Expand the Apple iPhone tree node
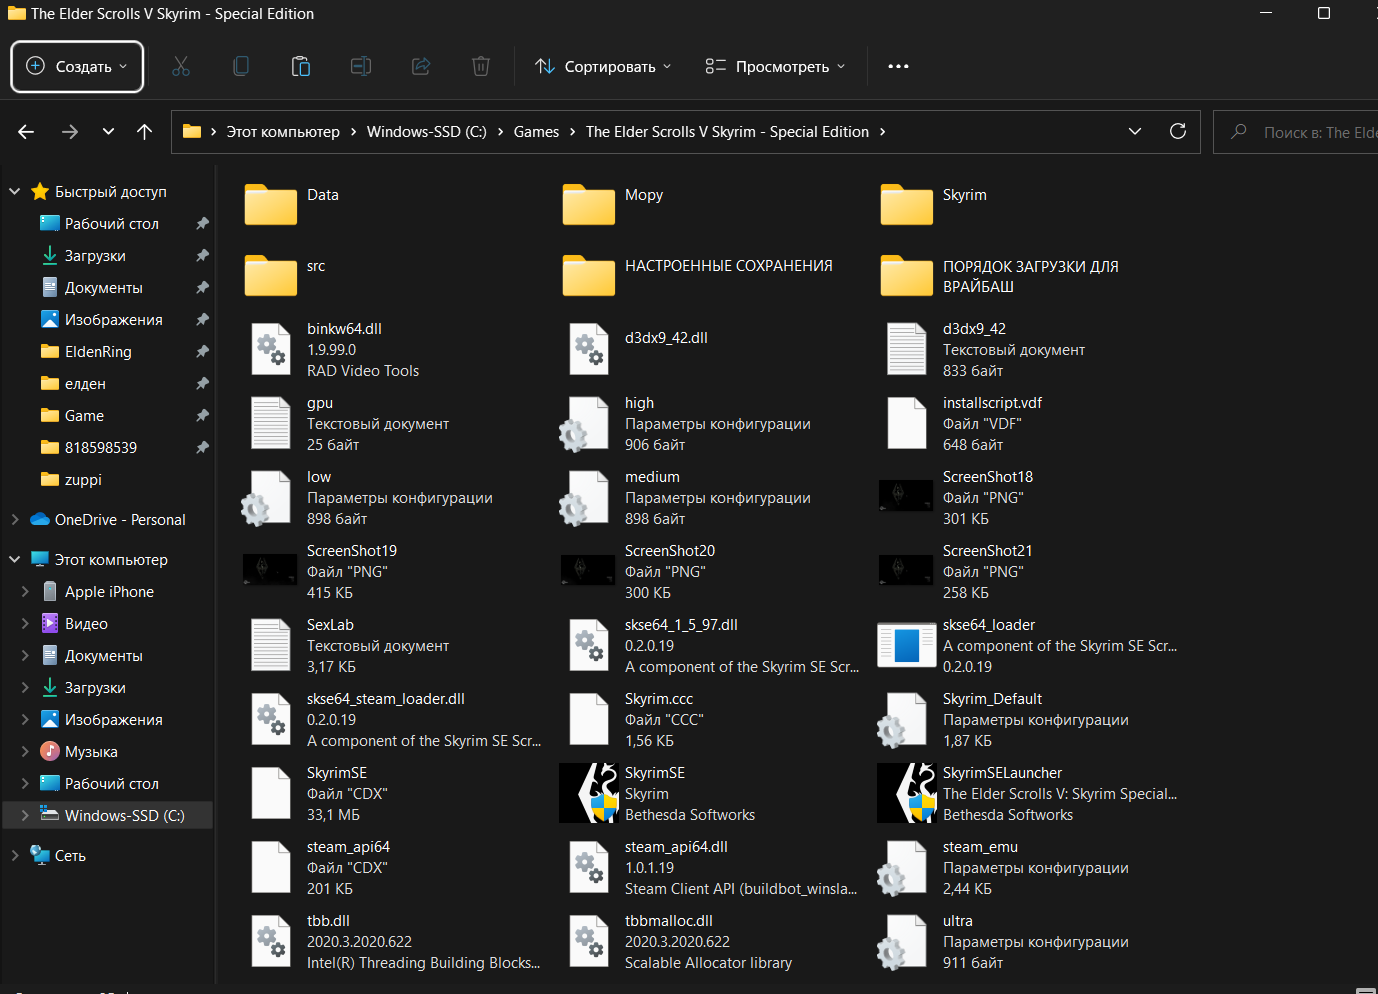Screen dimensions: 1378x994 [25, 592]
